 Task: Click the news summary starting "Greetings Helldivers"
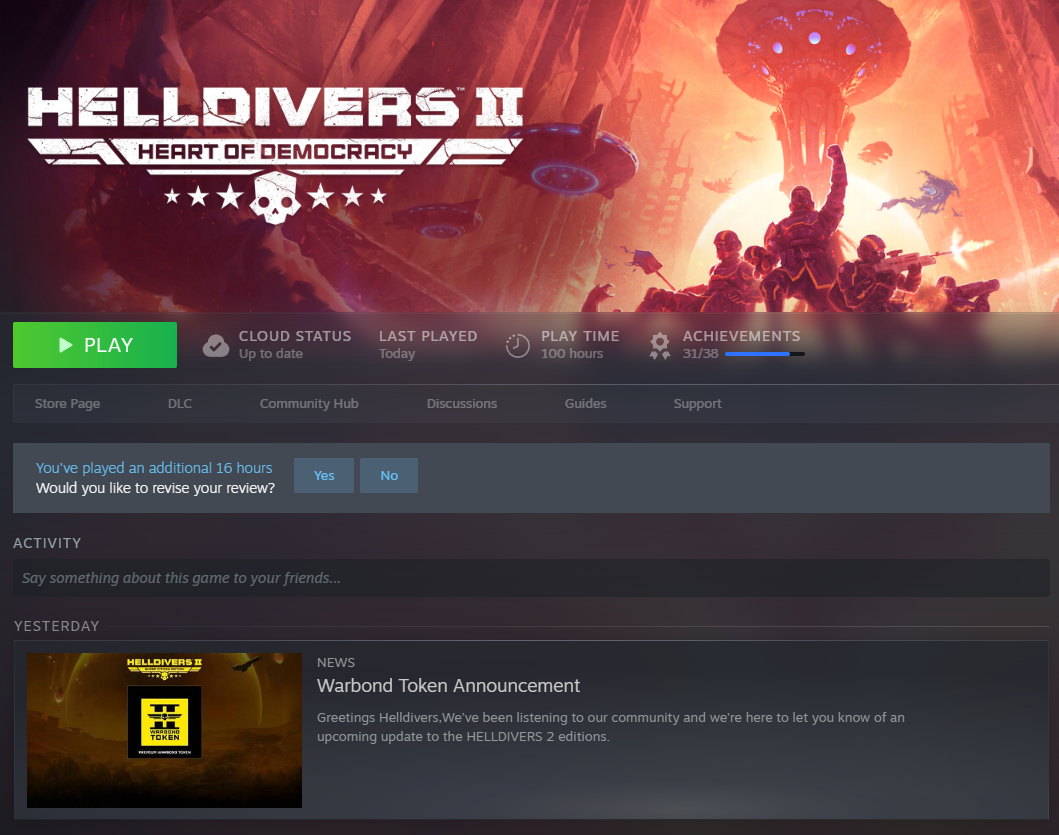[x=611, y=727]
